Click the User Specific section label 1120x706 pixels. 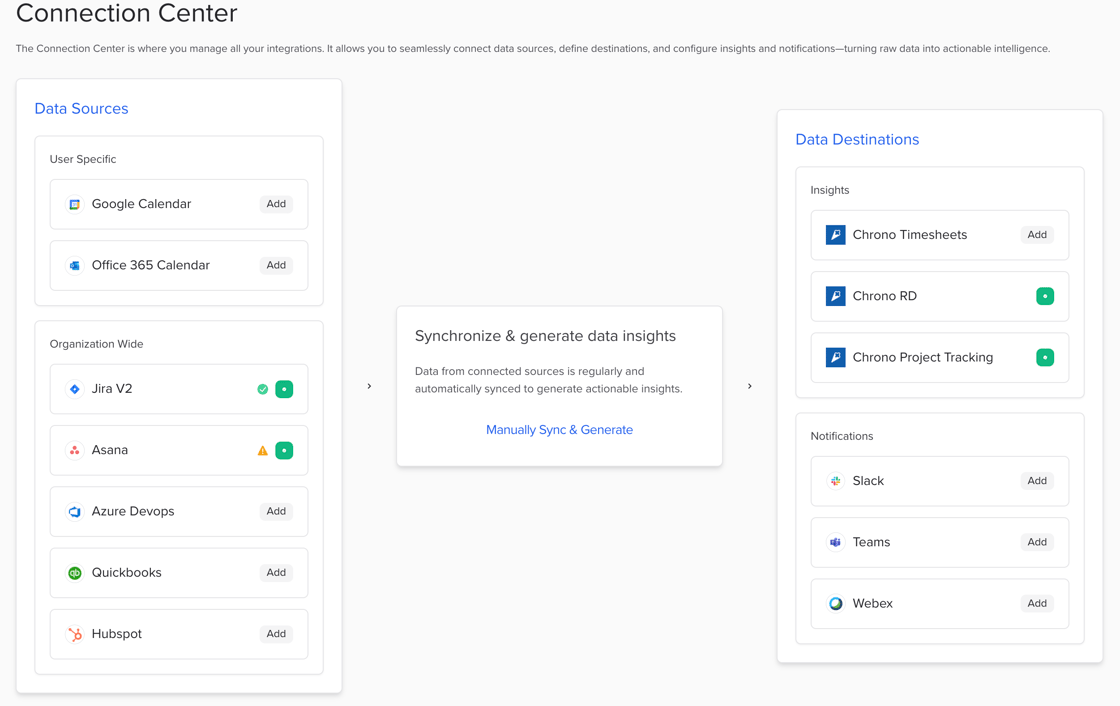[83, 159]
